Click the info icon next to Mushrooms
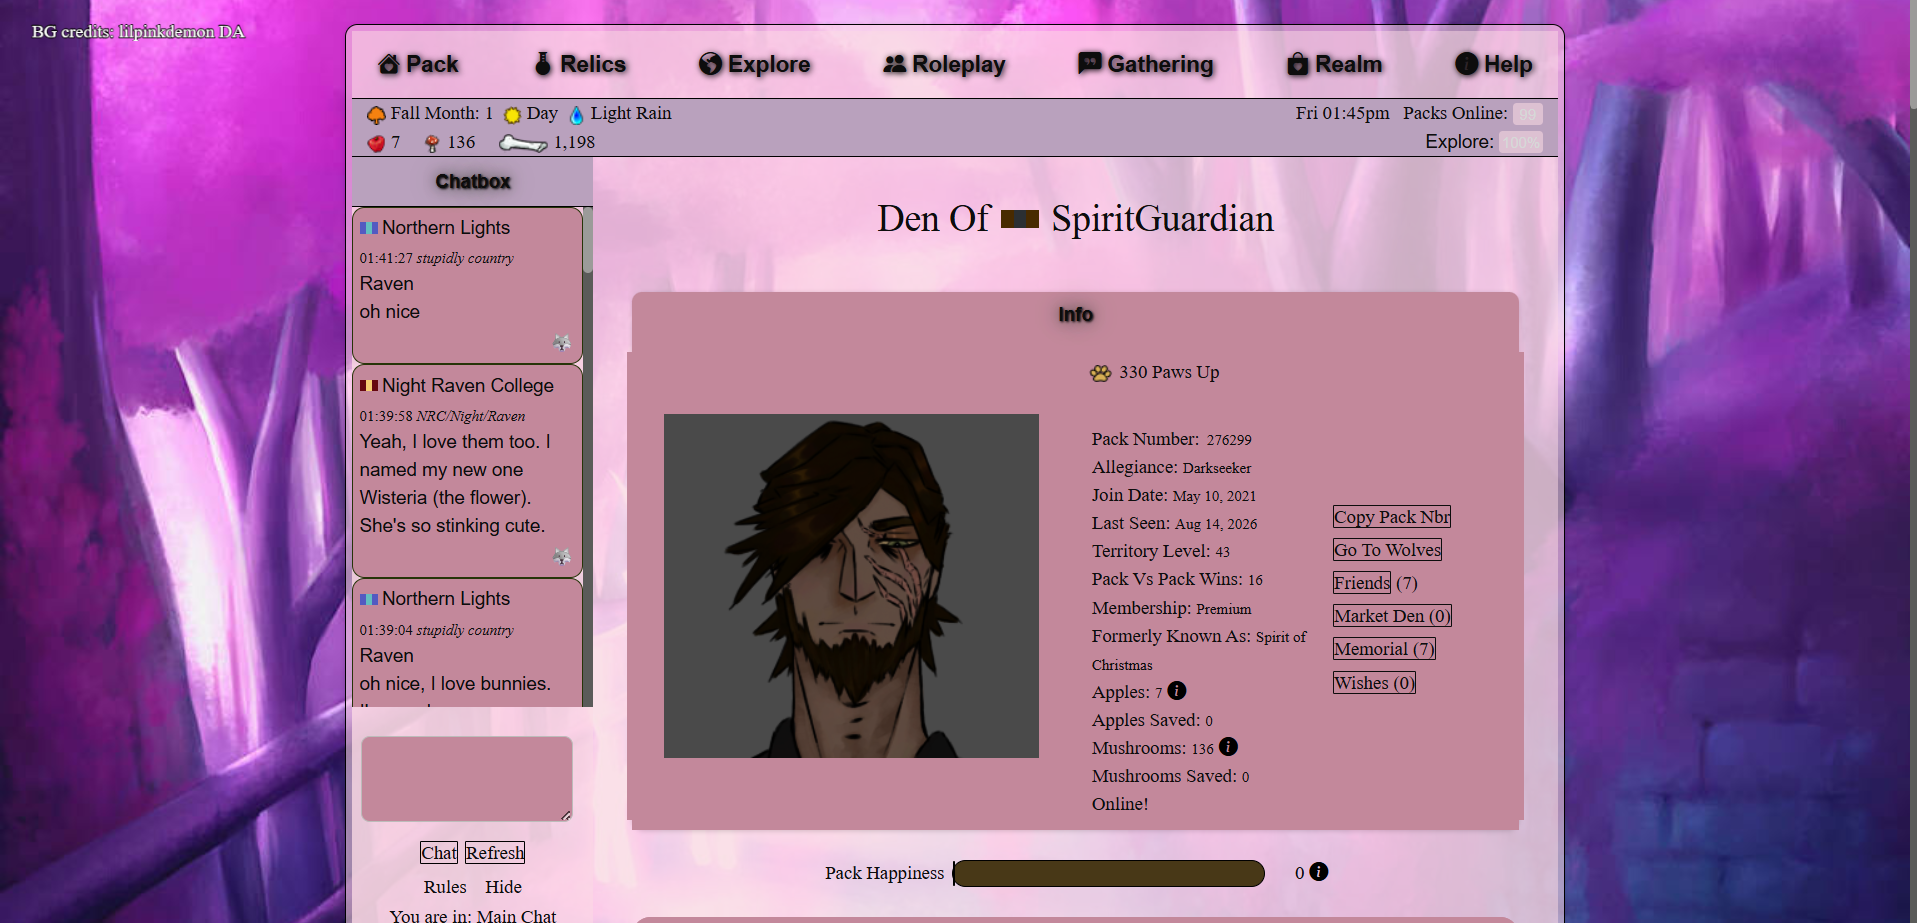1917x923 pixels. (x=1229, y=746)
